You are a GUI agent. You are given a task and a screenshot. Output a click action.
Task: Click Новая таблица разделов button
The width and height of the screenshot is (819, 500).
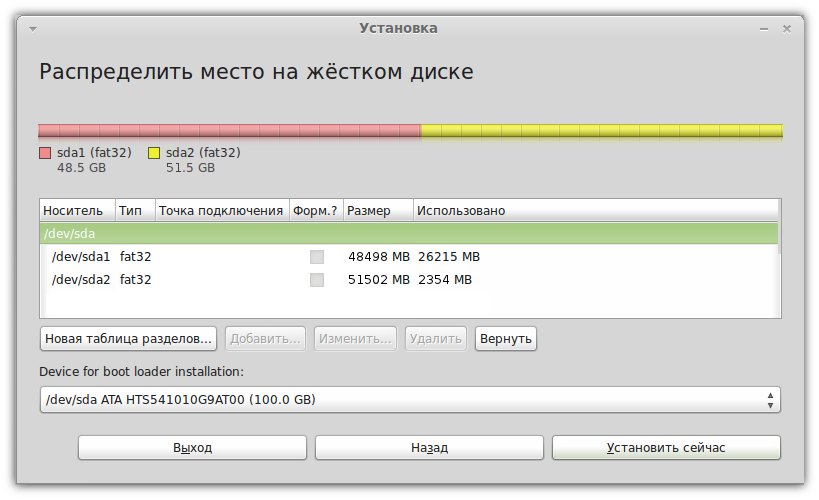[x=128, y=339]
